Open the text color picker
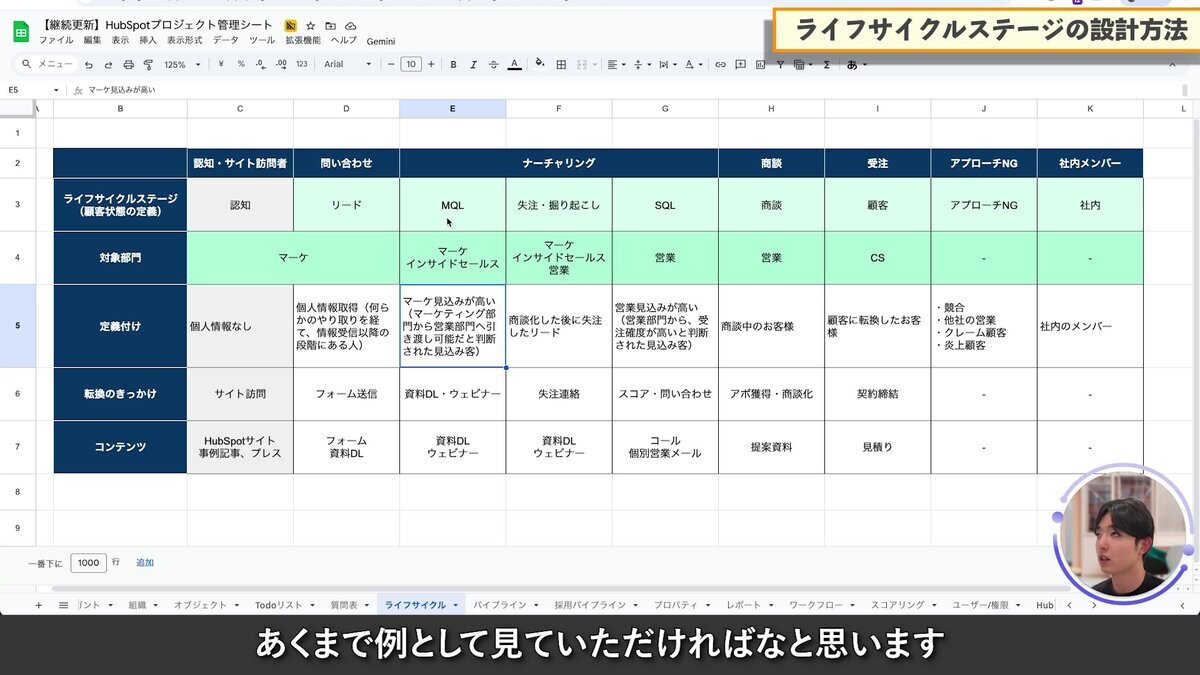The image size is (1200, 675). (x=515, y=64)
